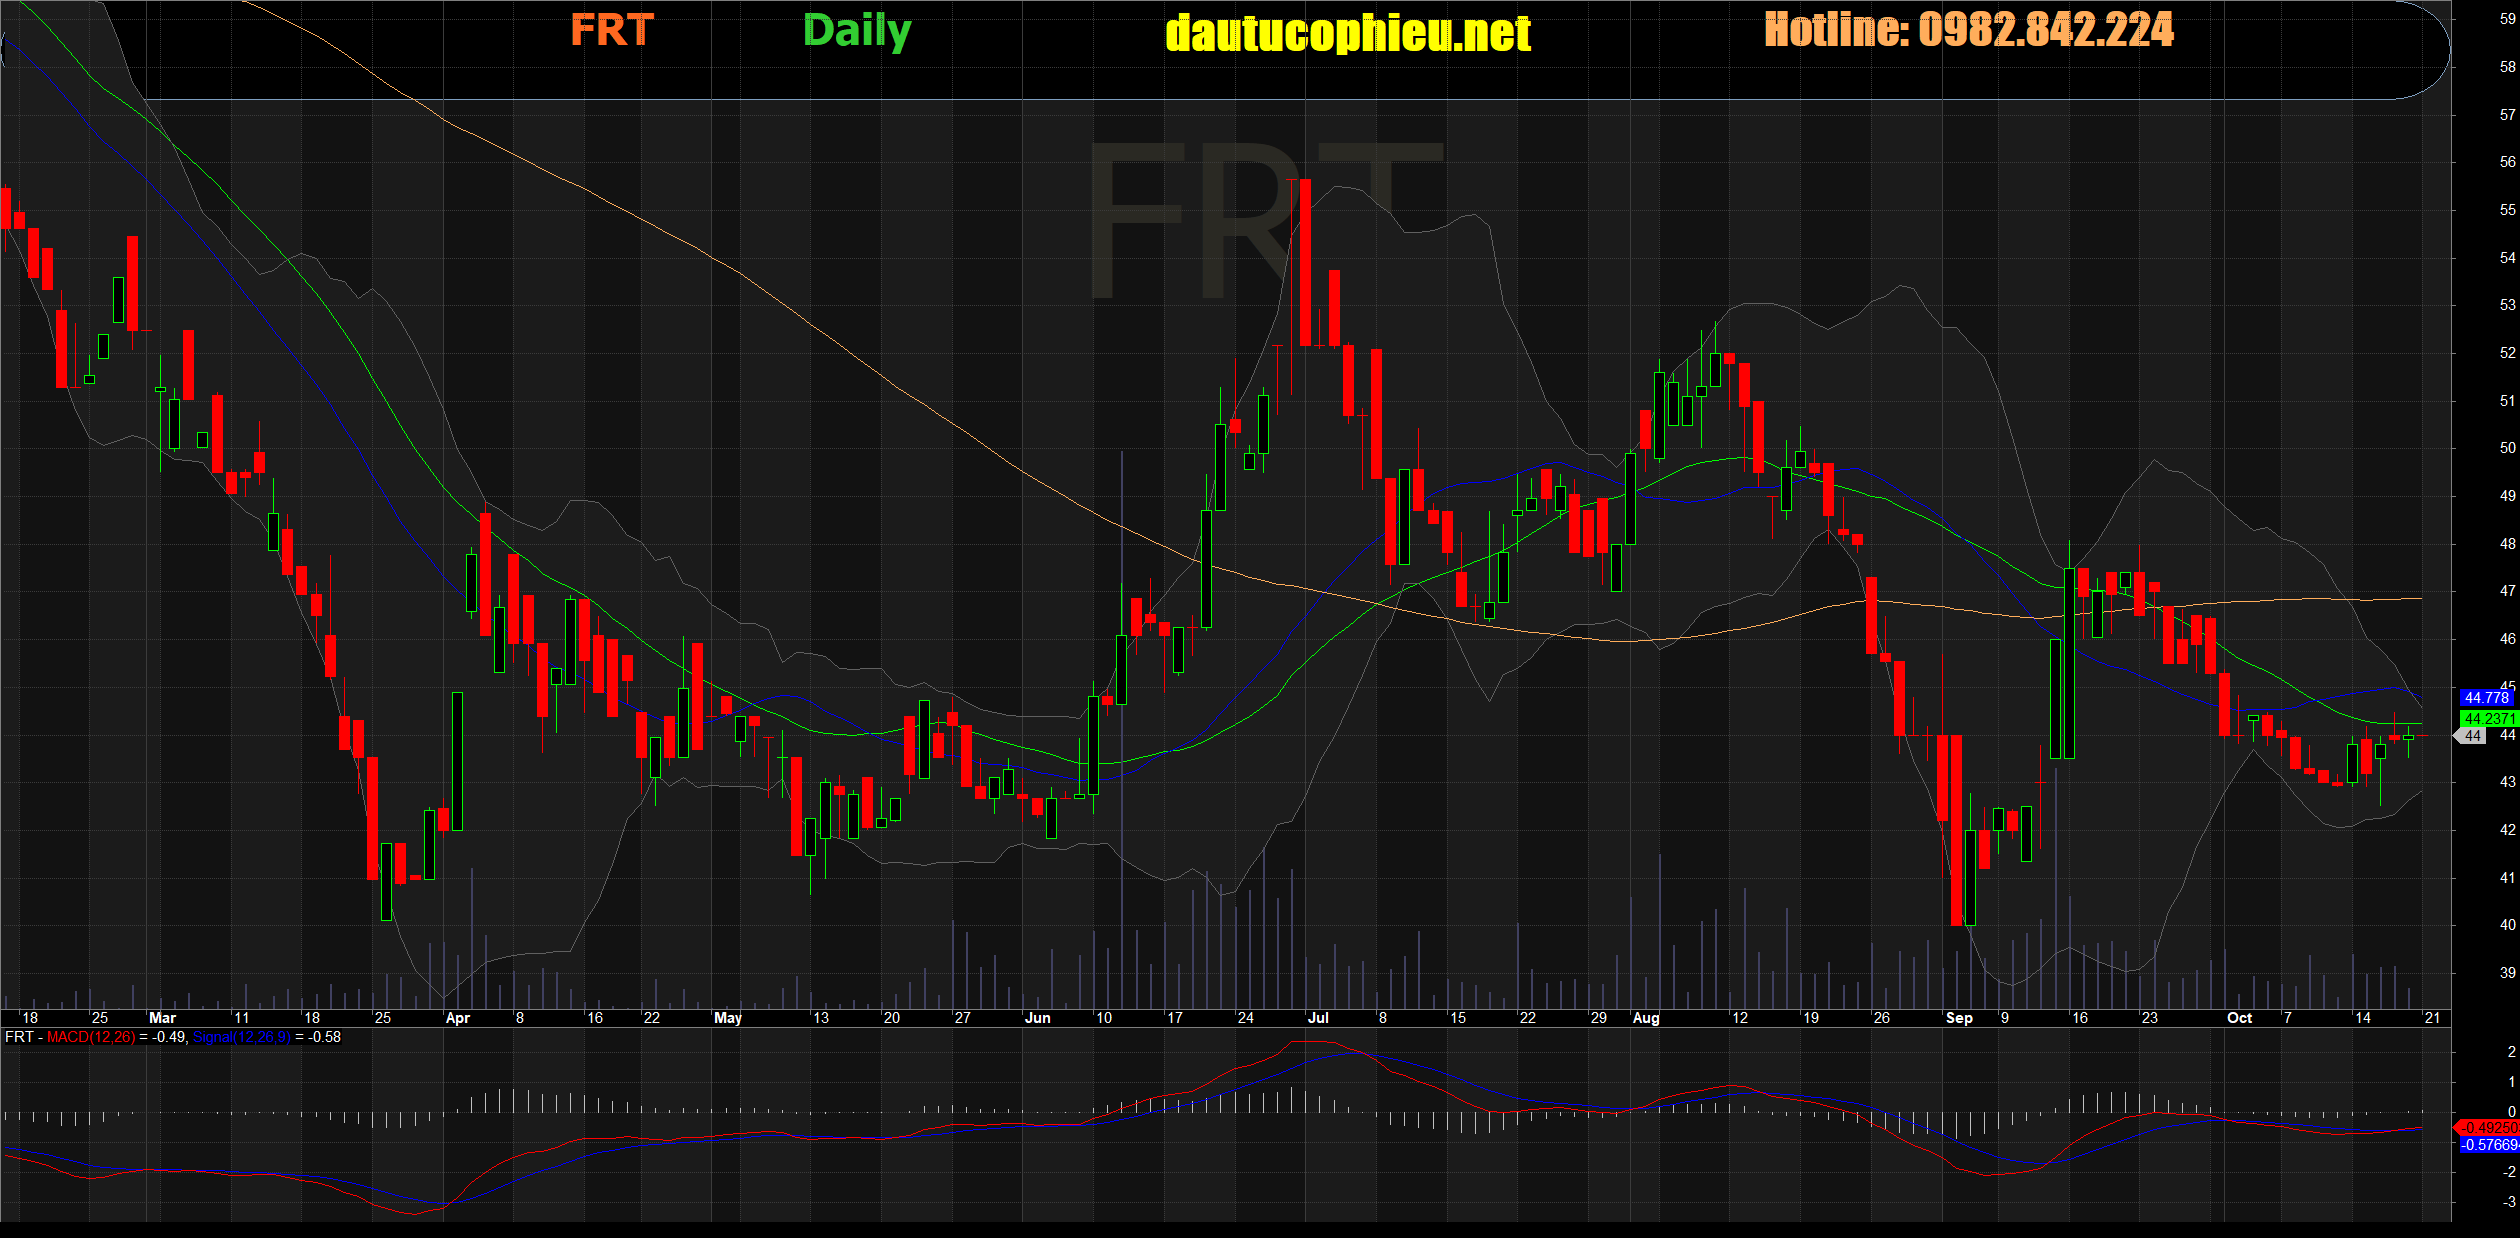Viewport: 2520px width, 1238px height.
Task: Click the blue Signal(12,26,9) legend label
Action: [x=241, y=1037]
